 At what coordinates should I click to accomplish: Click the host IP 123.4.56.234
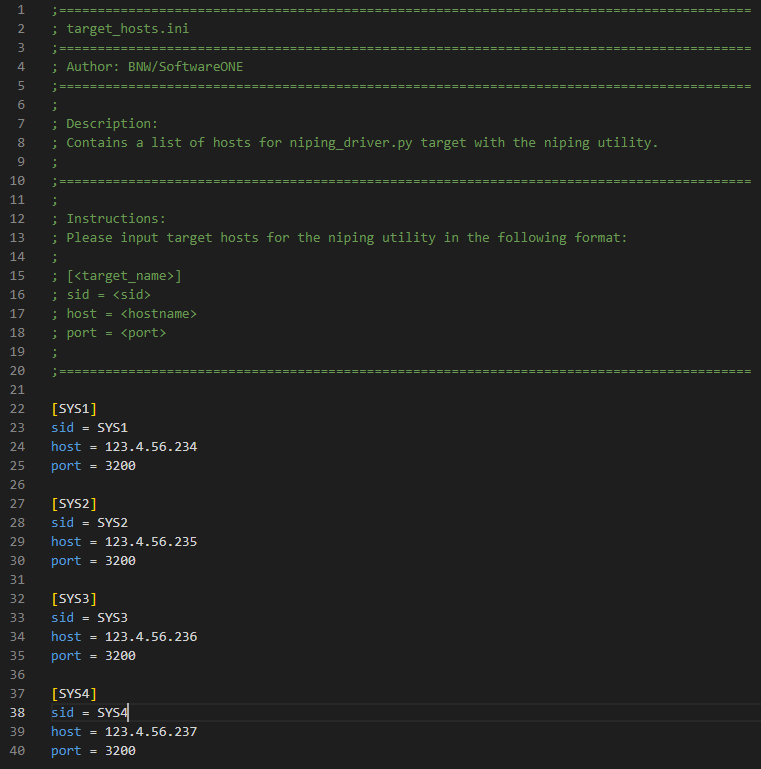pos(150,446)
